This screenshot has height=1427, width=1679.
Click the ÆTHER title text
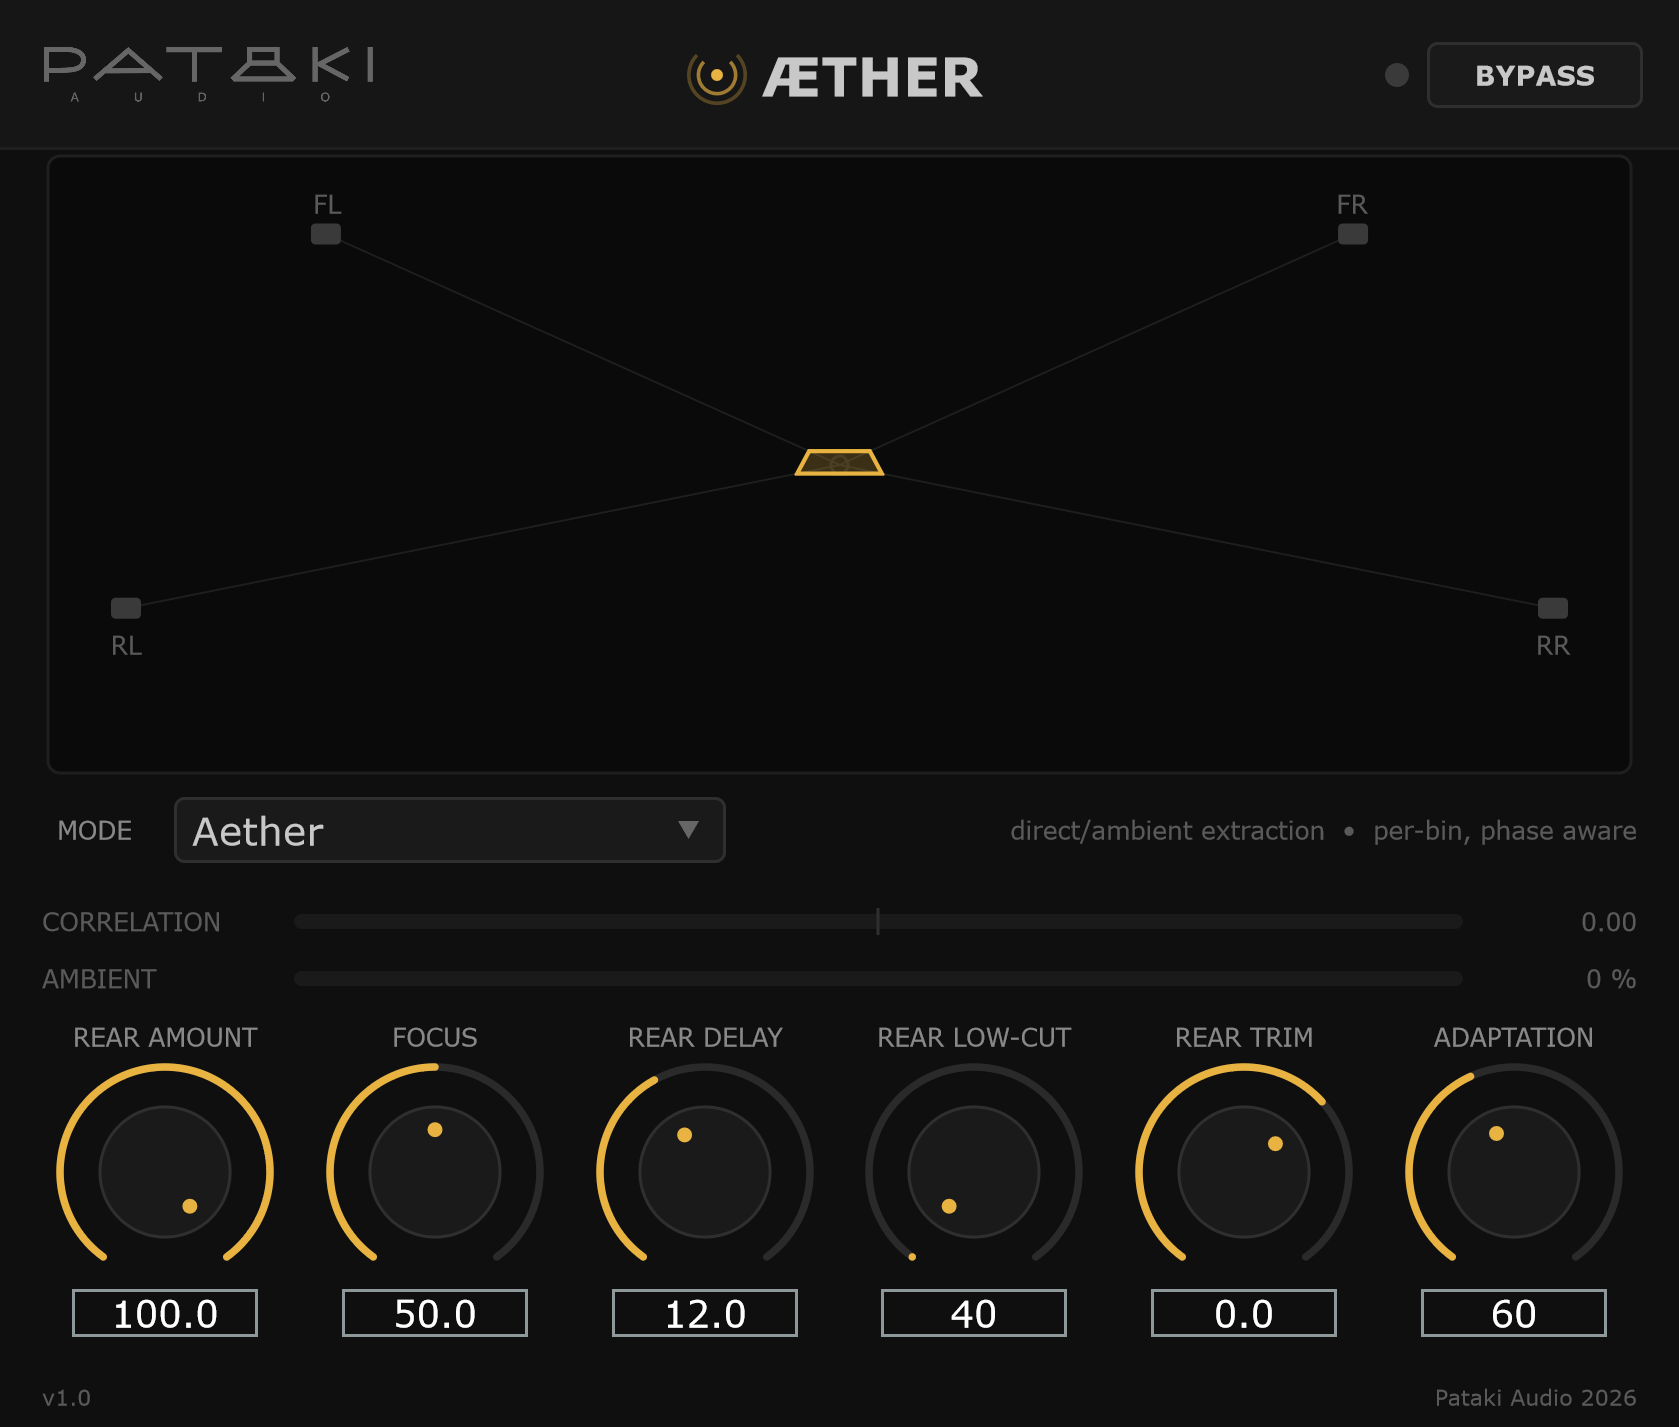click(873, 78)
